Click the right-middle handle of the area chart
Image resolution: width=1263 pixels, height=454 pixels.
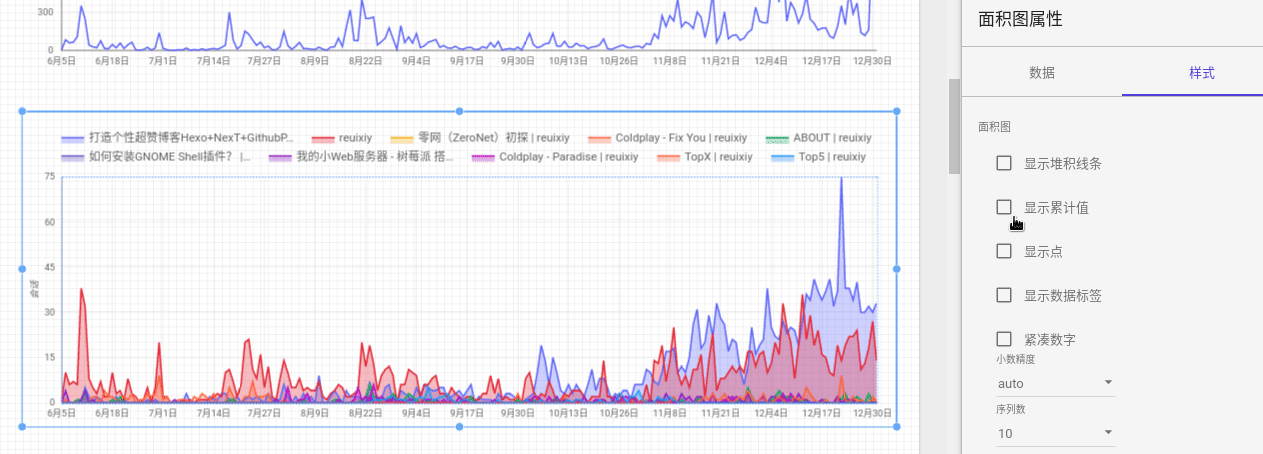[x=896, y=269]
